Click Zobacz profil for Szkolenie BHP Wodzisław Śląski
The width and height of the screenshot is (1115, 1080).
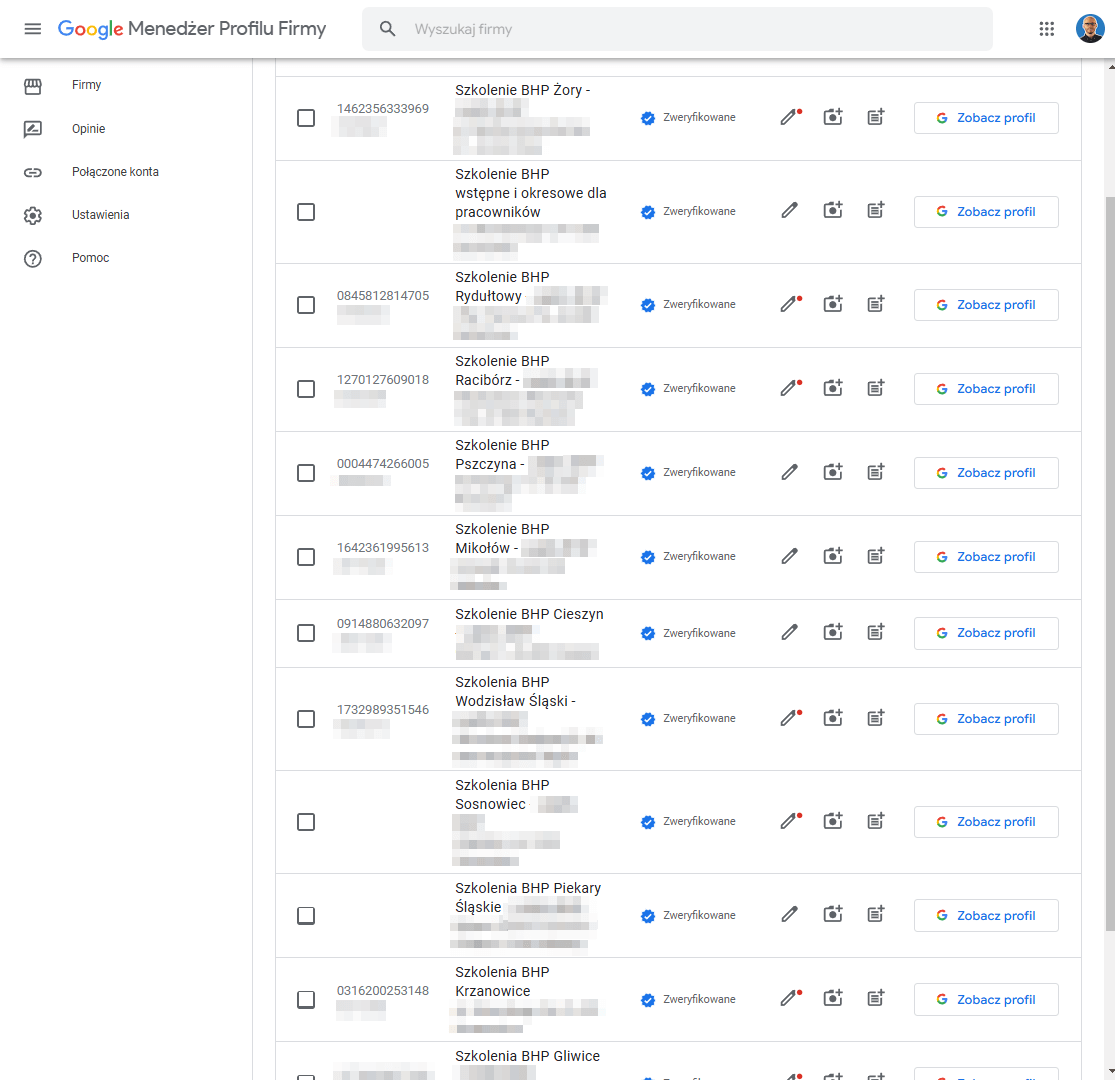(985, 718)
